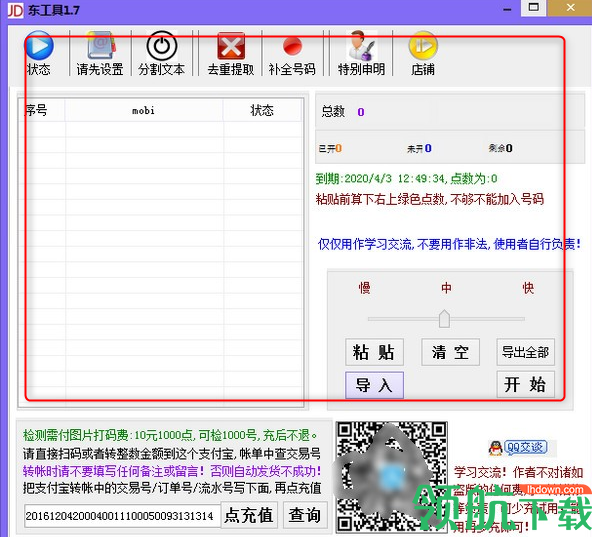This screenshot has width=592, height=537.
Task: Click the 剩余 counter value
Action: pos(509,148)
